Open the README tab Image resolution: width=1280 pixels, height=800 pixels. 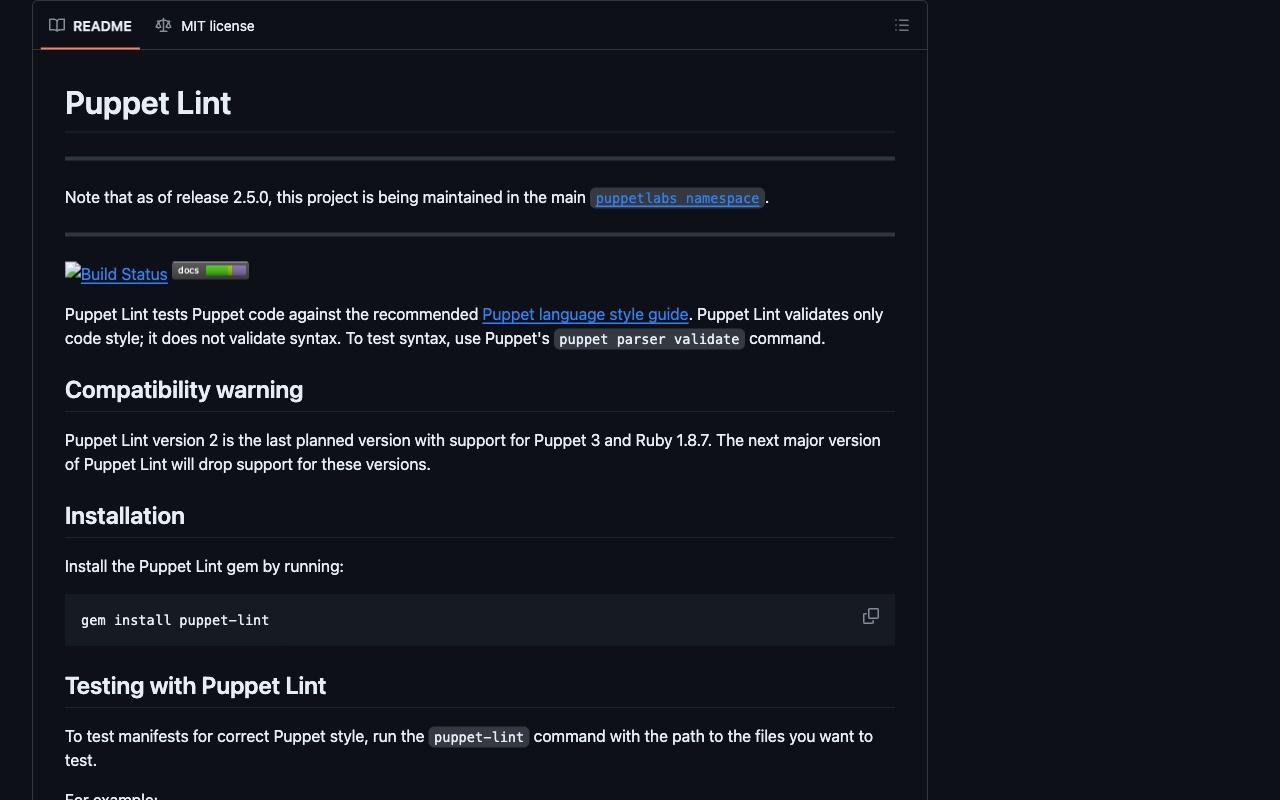click(90, 26)
